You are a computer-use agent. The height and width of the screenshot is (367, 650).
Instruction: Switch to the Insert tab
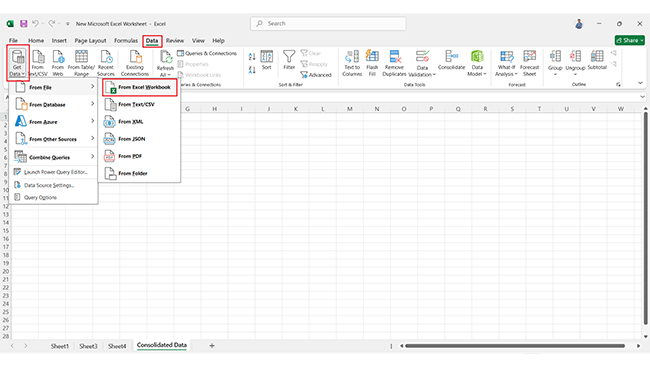pyautogui.click(x=59, y=41)
